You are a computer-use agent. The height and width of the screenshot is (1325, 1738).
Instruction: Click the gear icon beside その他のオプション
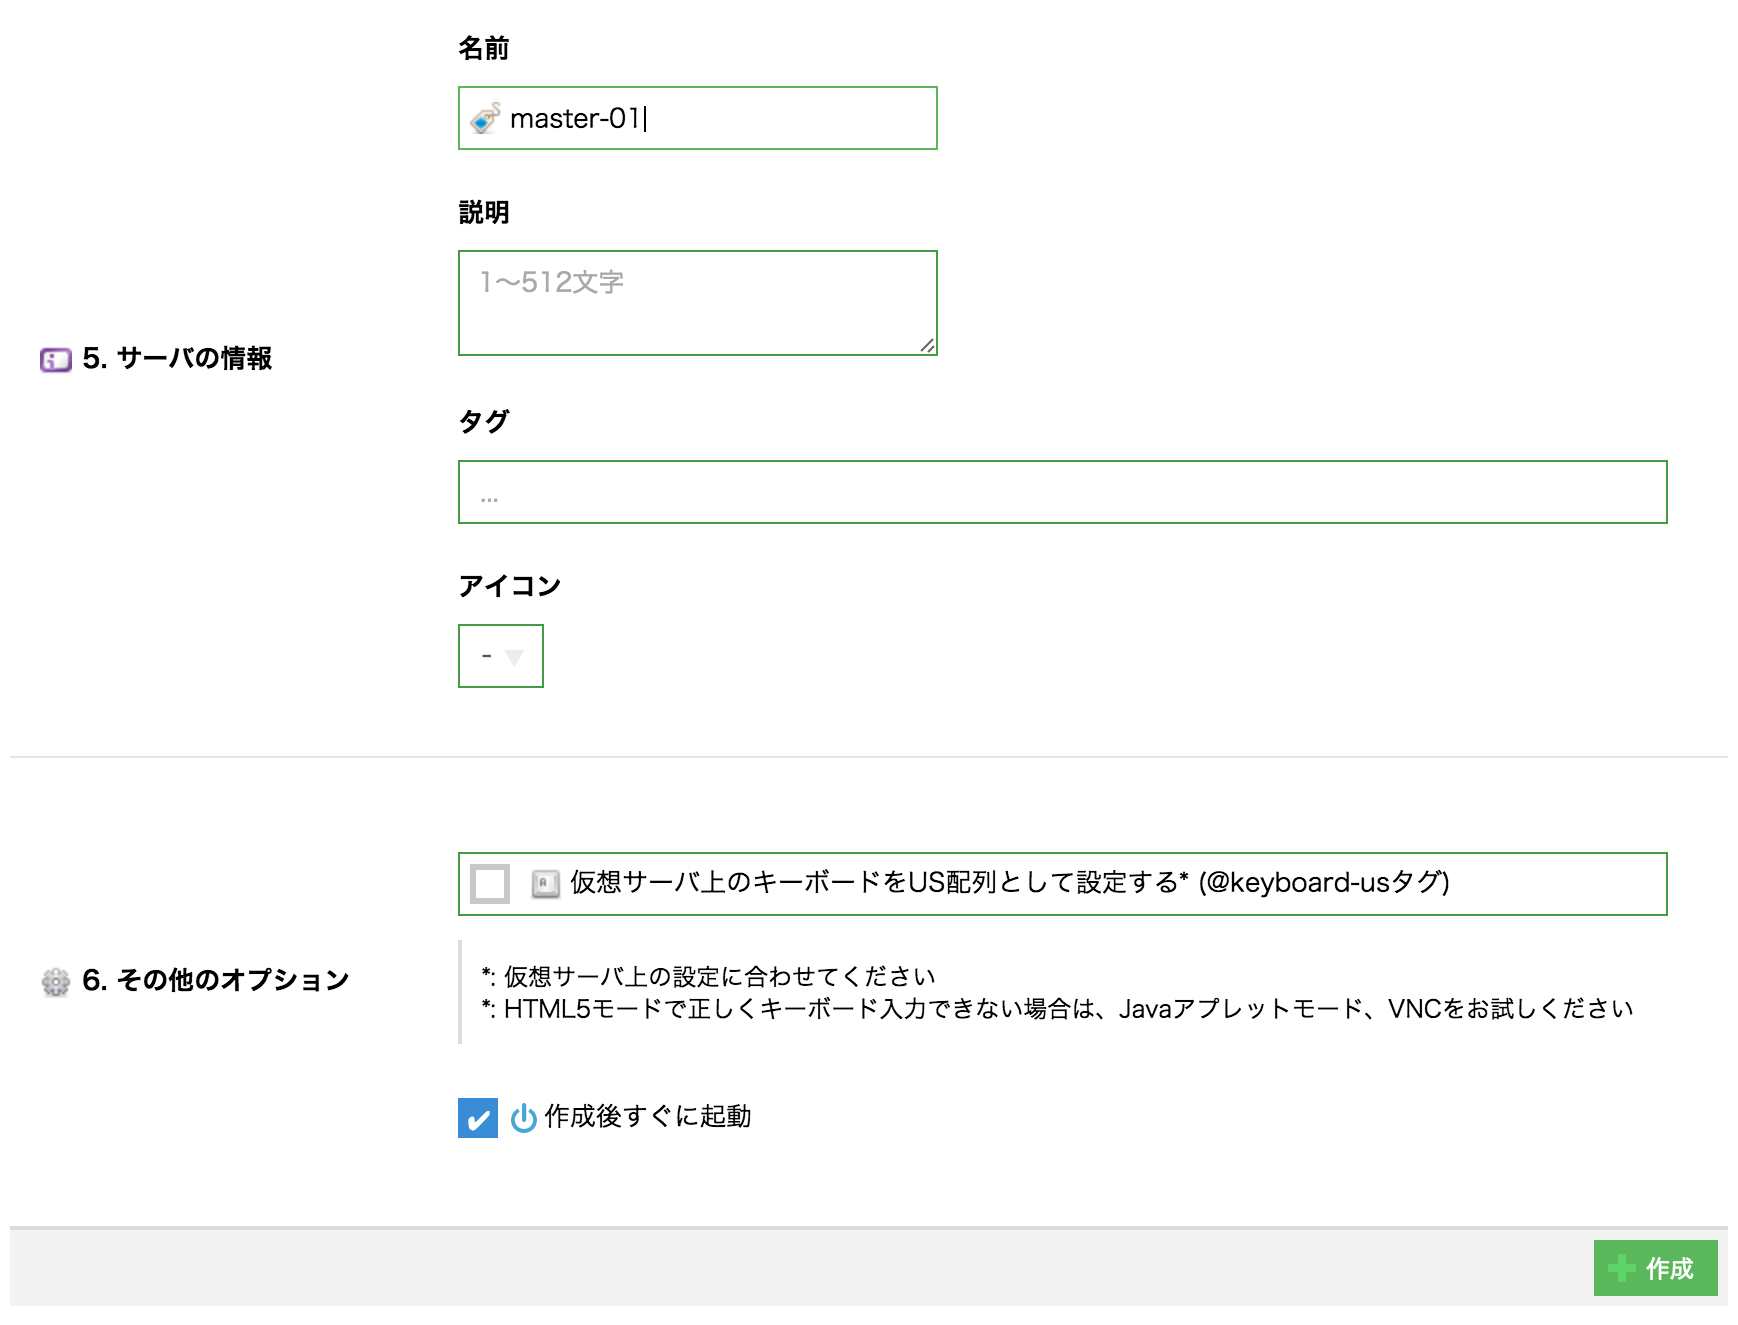pyautogui.click(x=56, y=982)
